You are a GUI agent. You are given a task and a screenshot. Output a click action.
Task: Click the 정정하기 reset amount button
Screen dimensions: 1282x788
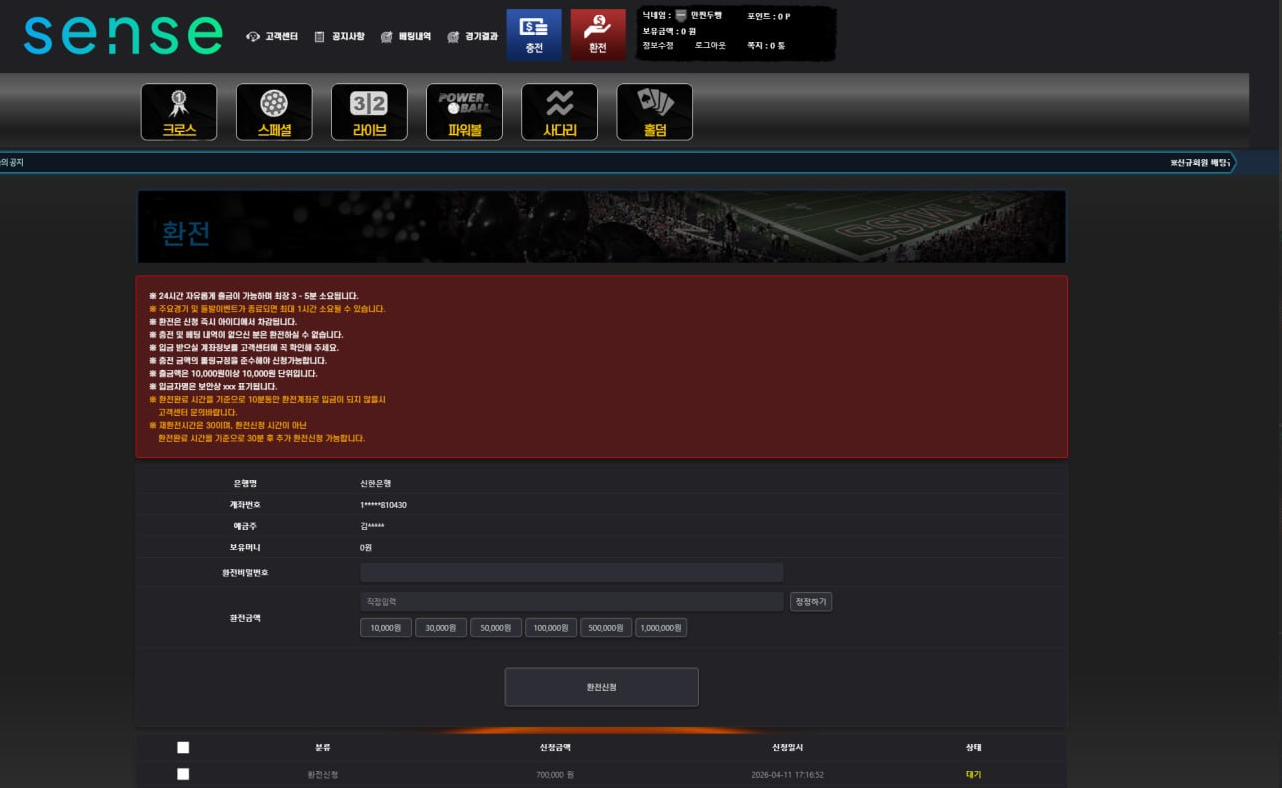point(810,602)
